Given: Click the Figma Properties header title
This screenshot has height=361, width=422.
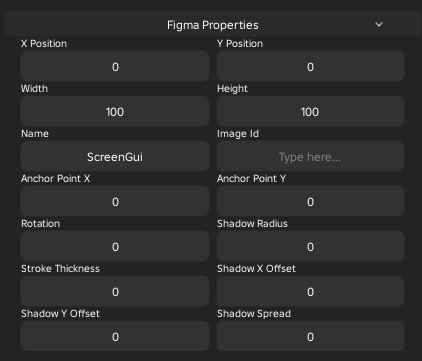Looking at the screenshot, I should click(x=213, y=25).
